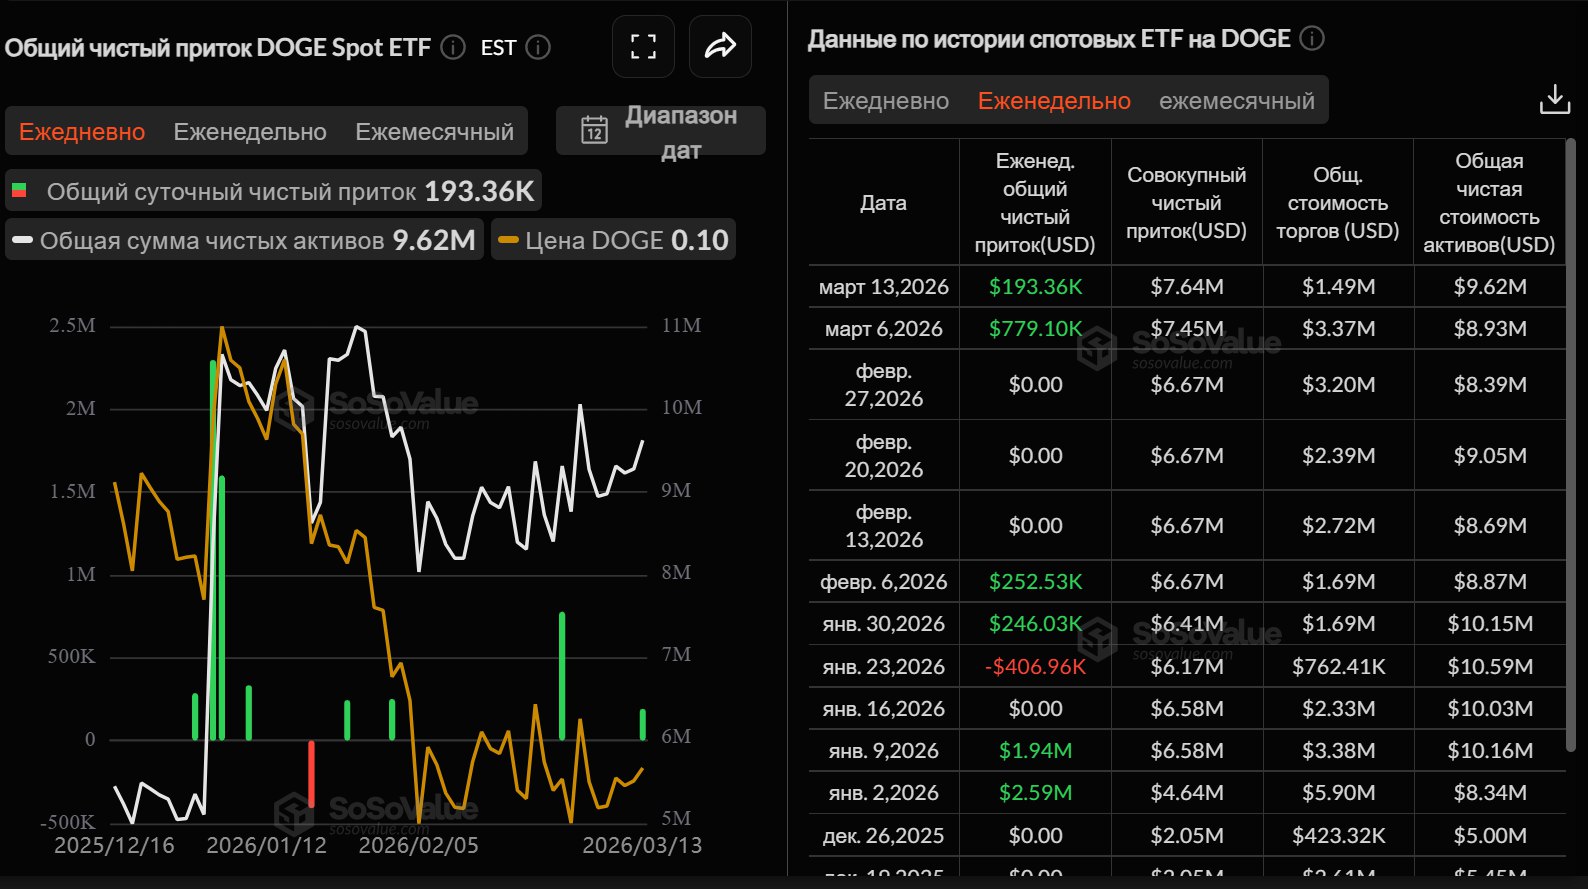1588x889 pixels.
Task: Toggle the 'Общий суточный чистый приток' legend series
Action: pos(273,191)
